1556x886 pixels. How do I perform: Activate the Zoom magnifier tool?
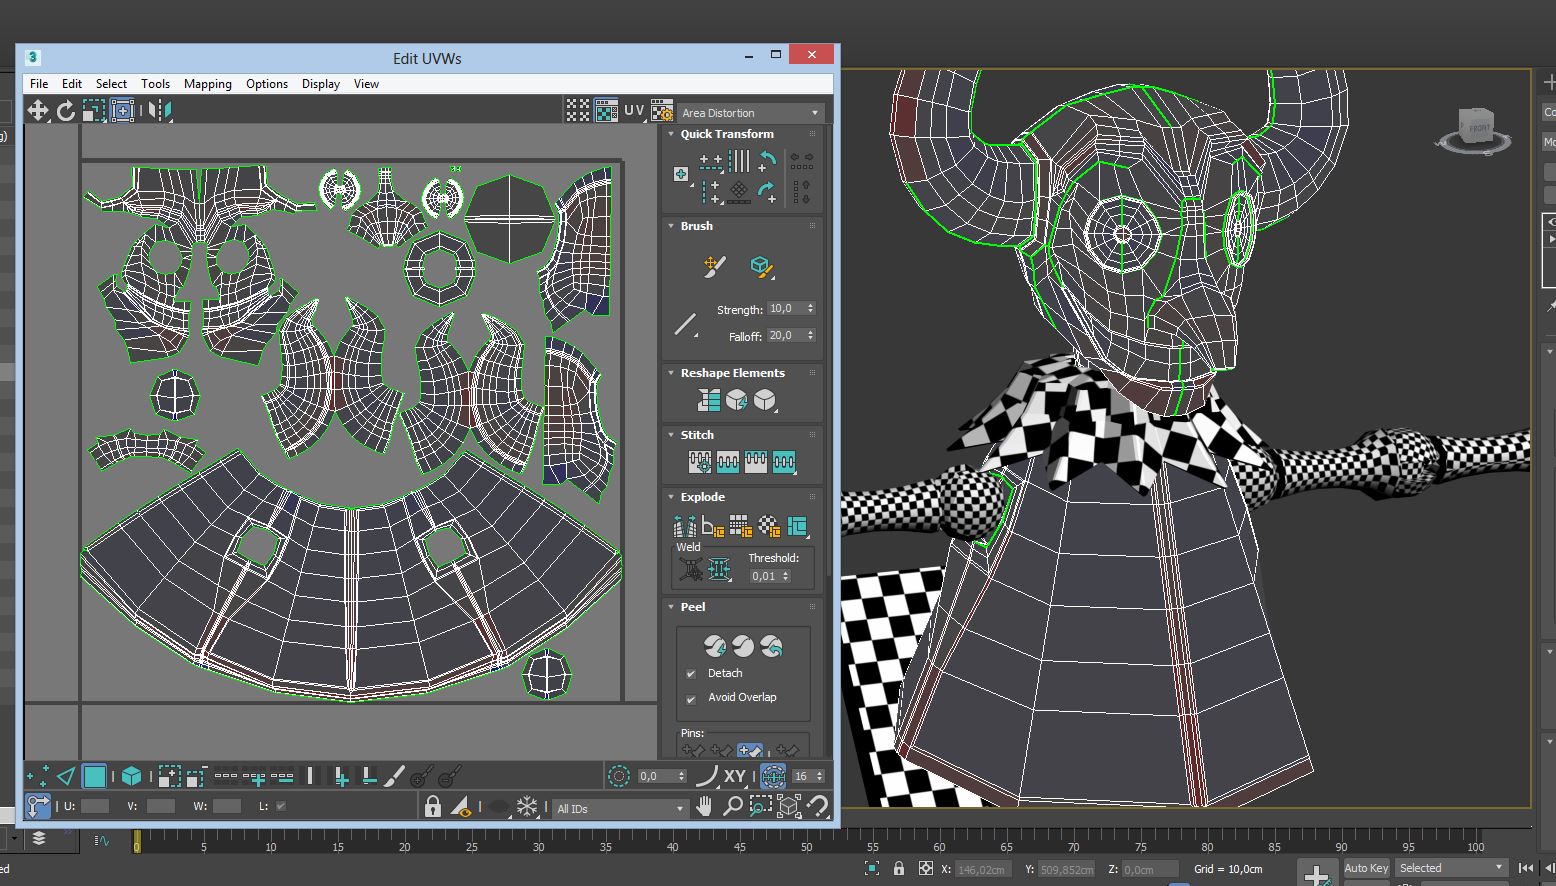[733, 806]
